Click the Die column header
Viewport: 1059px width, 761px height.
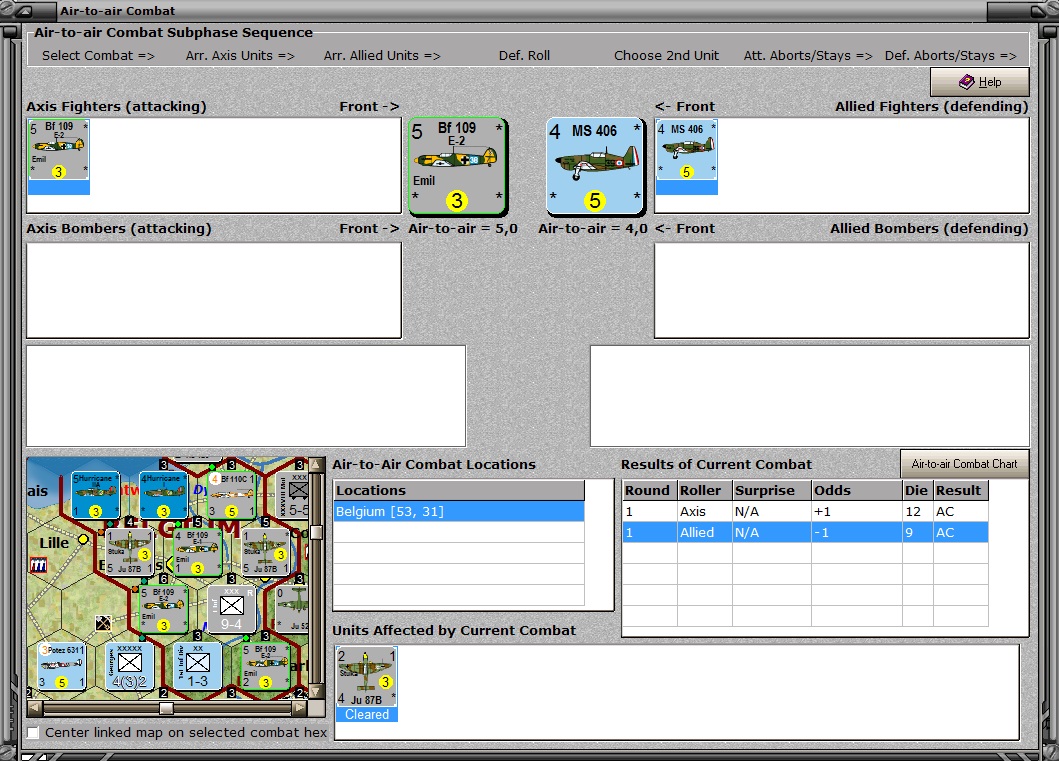pos(917,490)
